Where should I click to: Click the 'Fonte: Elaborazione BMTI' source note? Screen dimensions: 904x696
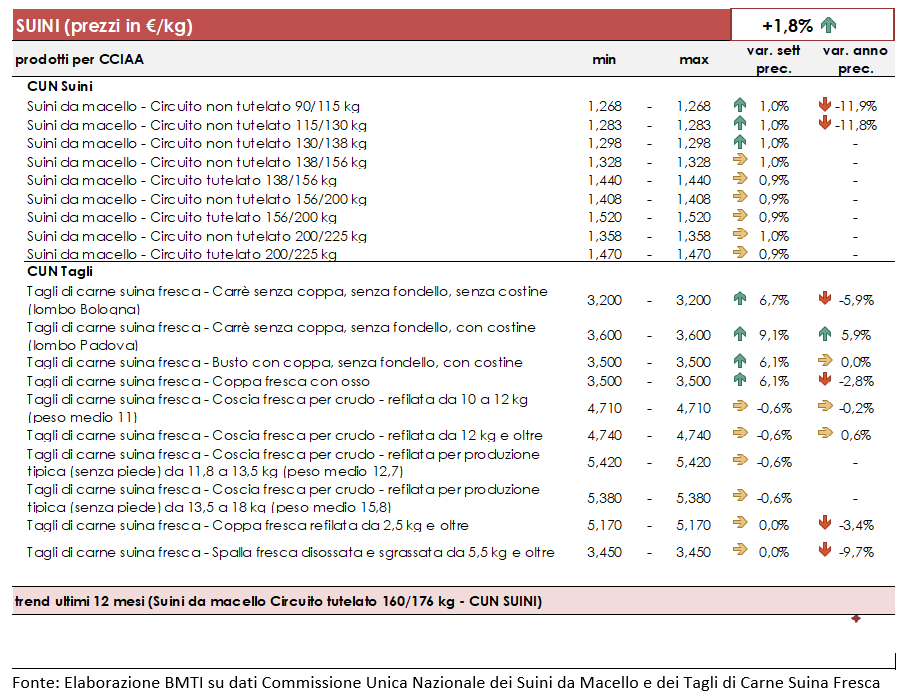click(446, 683)
